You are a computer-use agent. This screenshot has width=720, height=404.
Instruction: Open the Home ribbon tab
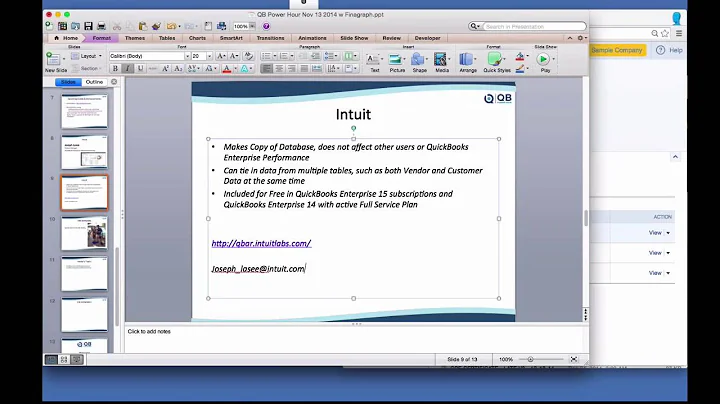[x=66, y=38]
